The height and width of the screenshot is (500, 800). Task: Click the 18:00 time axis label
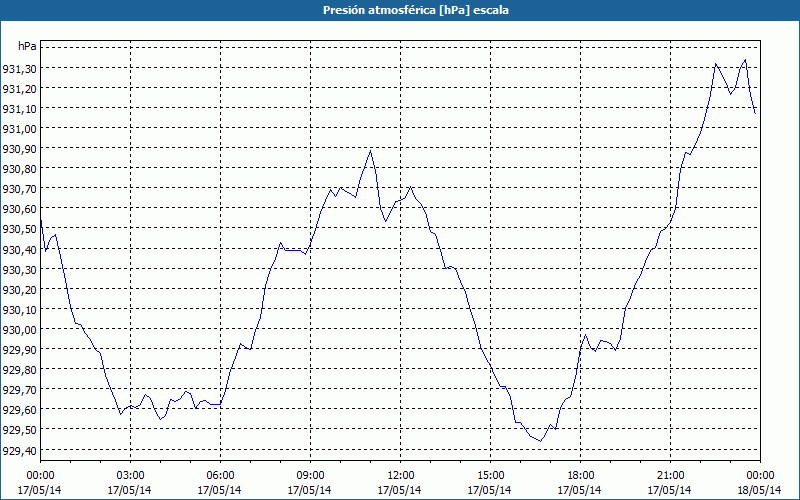pyautogui.click(x=581, y=475)
